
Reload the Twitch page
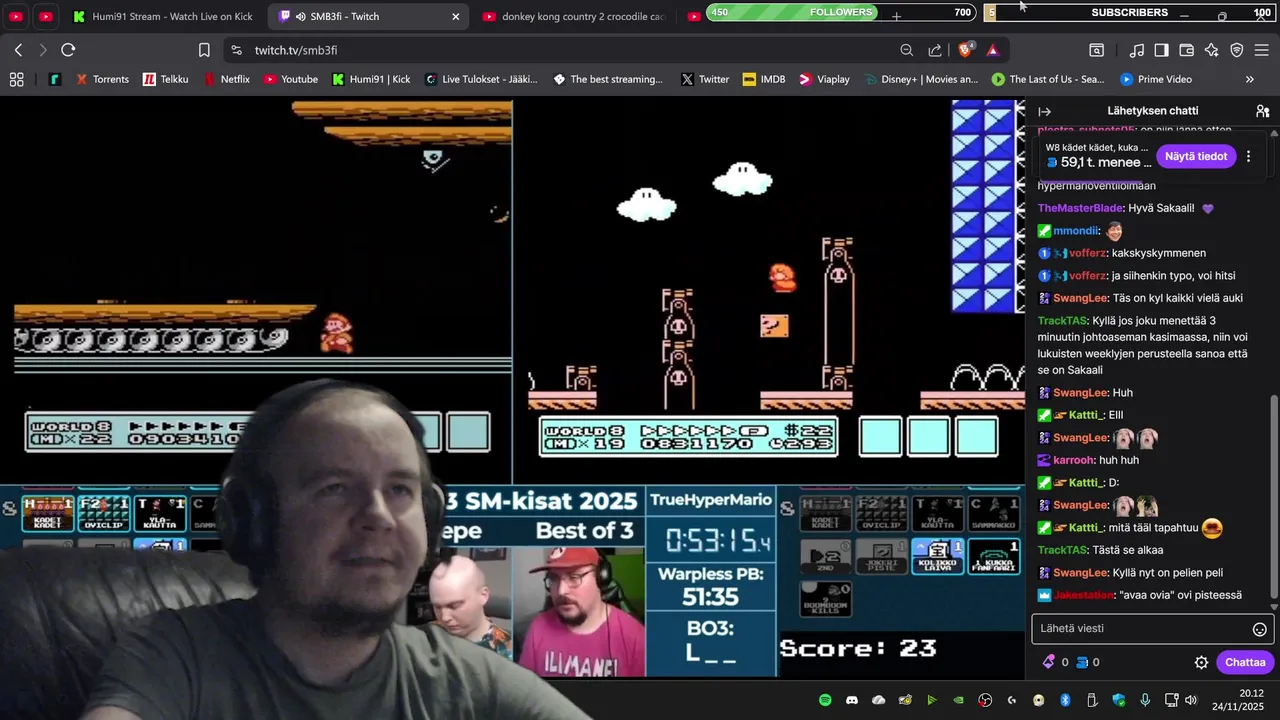tap(68, 50)
